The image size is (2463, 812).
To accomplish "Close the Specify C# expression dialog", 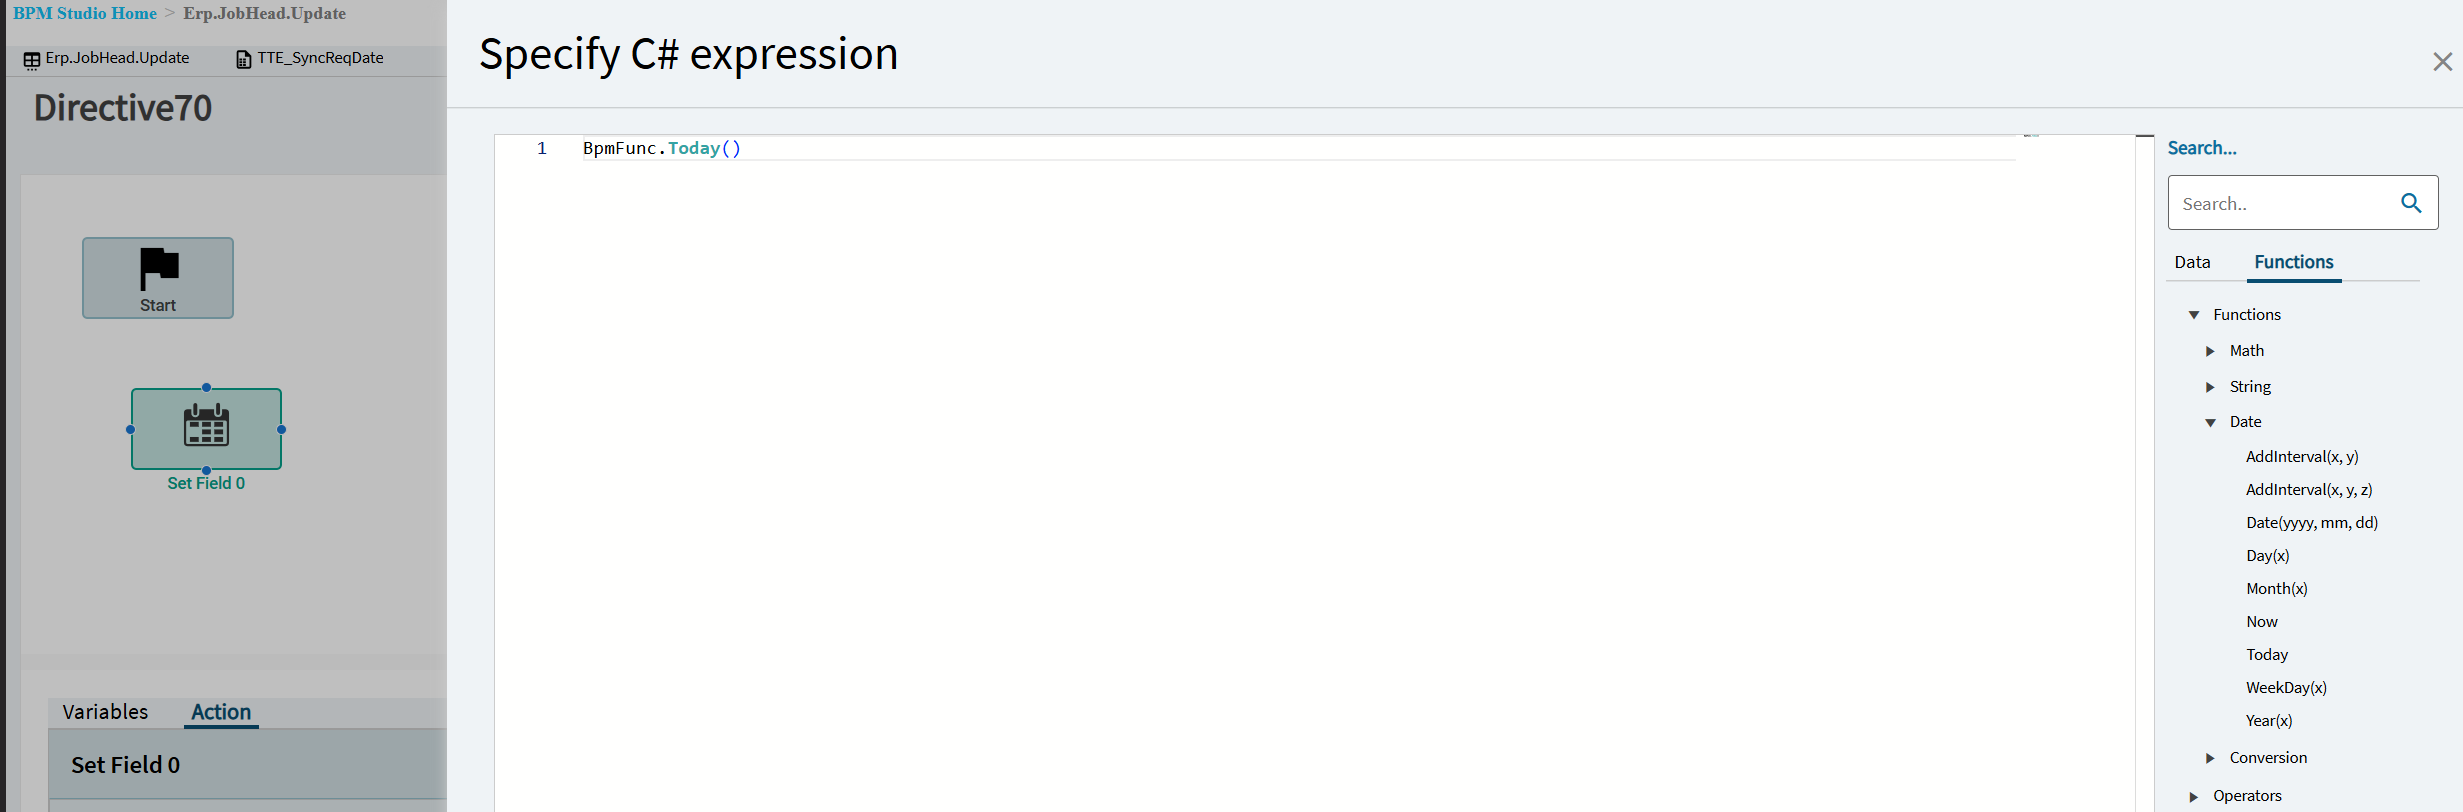I will 2442,62.
